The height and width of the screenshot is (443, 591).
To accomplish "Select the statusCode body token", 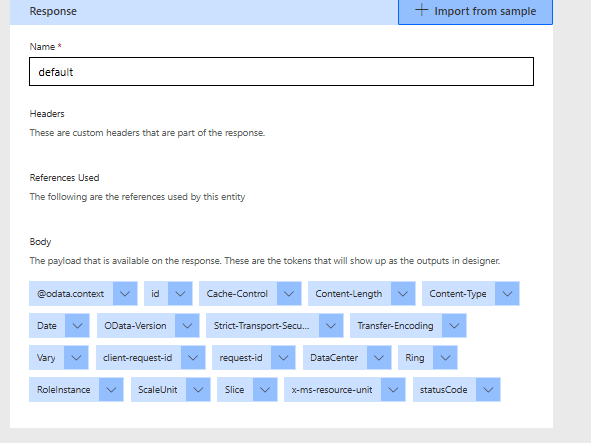I will click(x=444, y=390).
